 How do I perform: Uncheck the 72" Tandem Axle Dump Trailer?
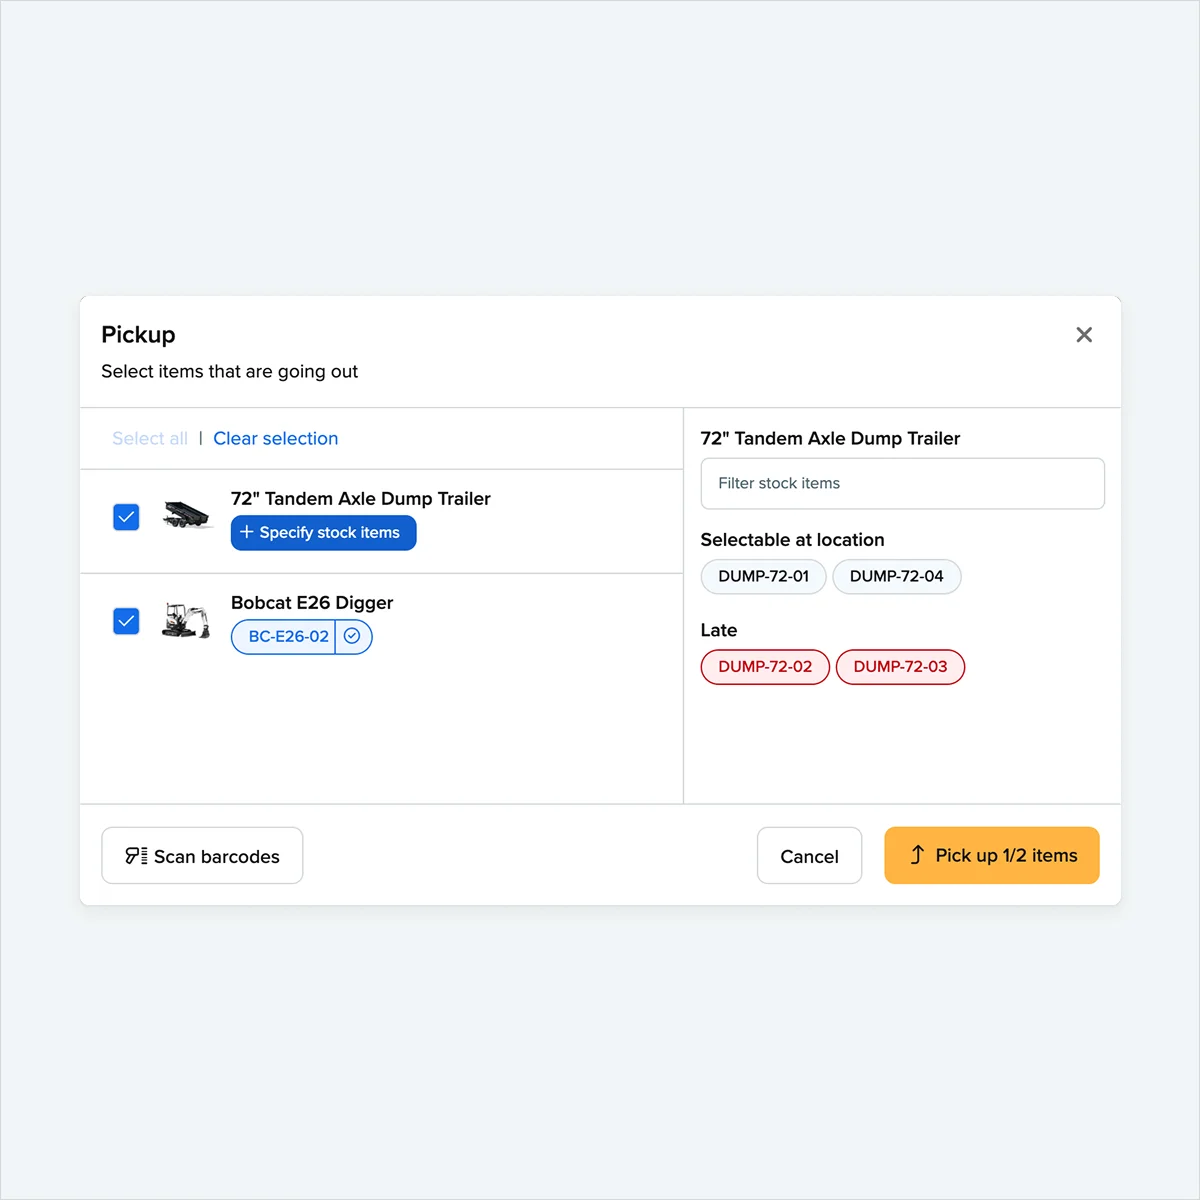coord(126,517)
